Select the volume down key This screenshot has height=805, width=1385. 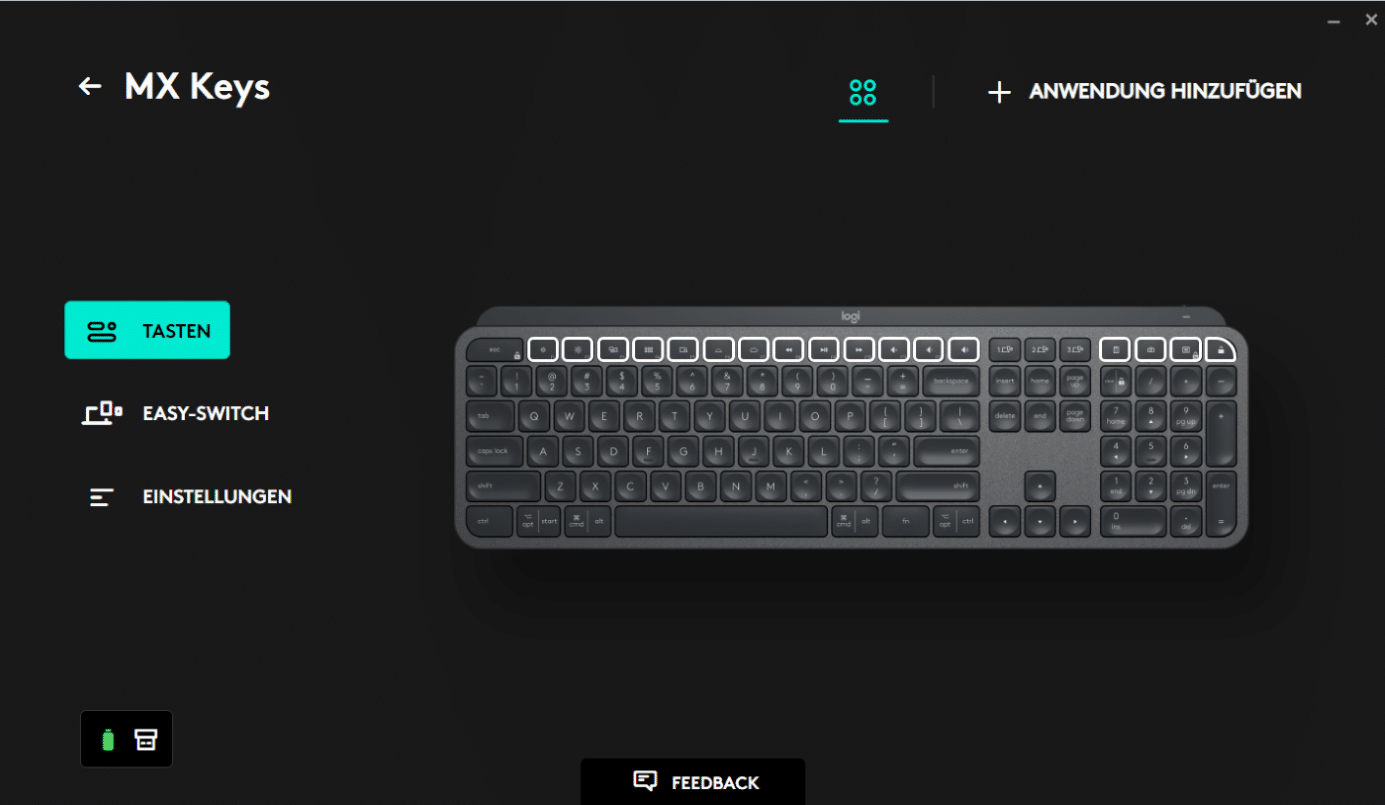[x=929, y=349]
